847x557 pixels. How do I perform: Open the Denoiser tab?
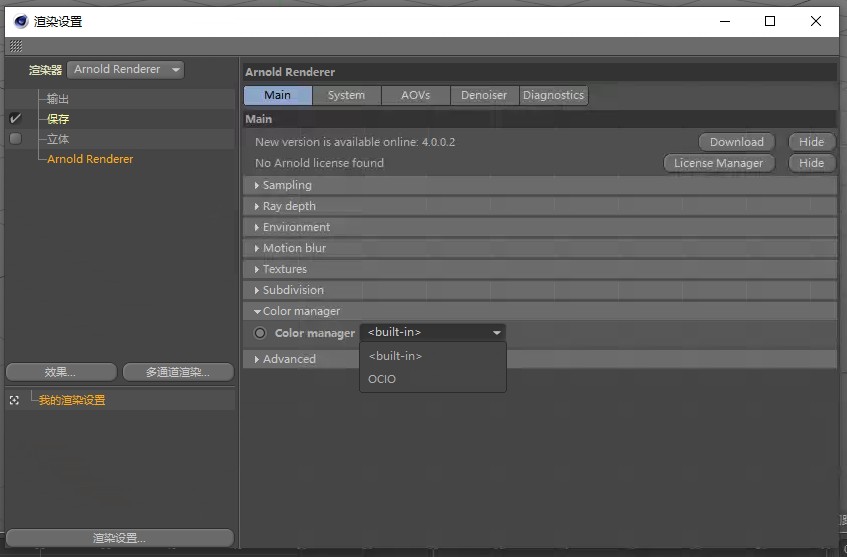click(484, 95)
